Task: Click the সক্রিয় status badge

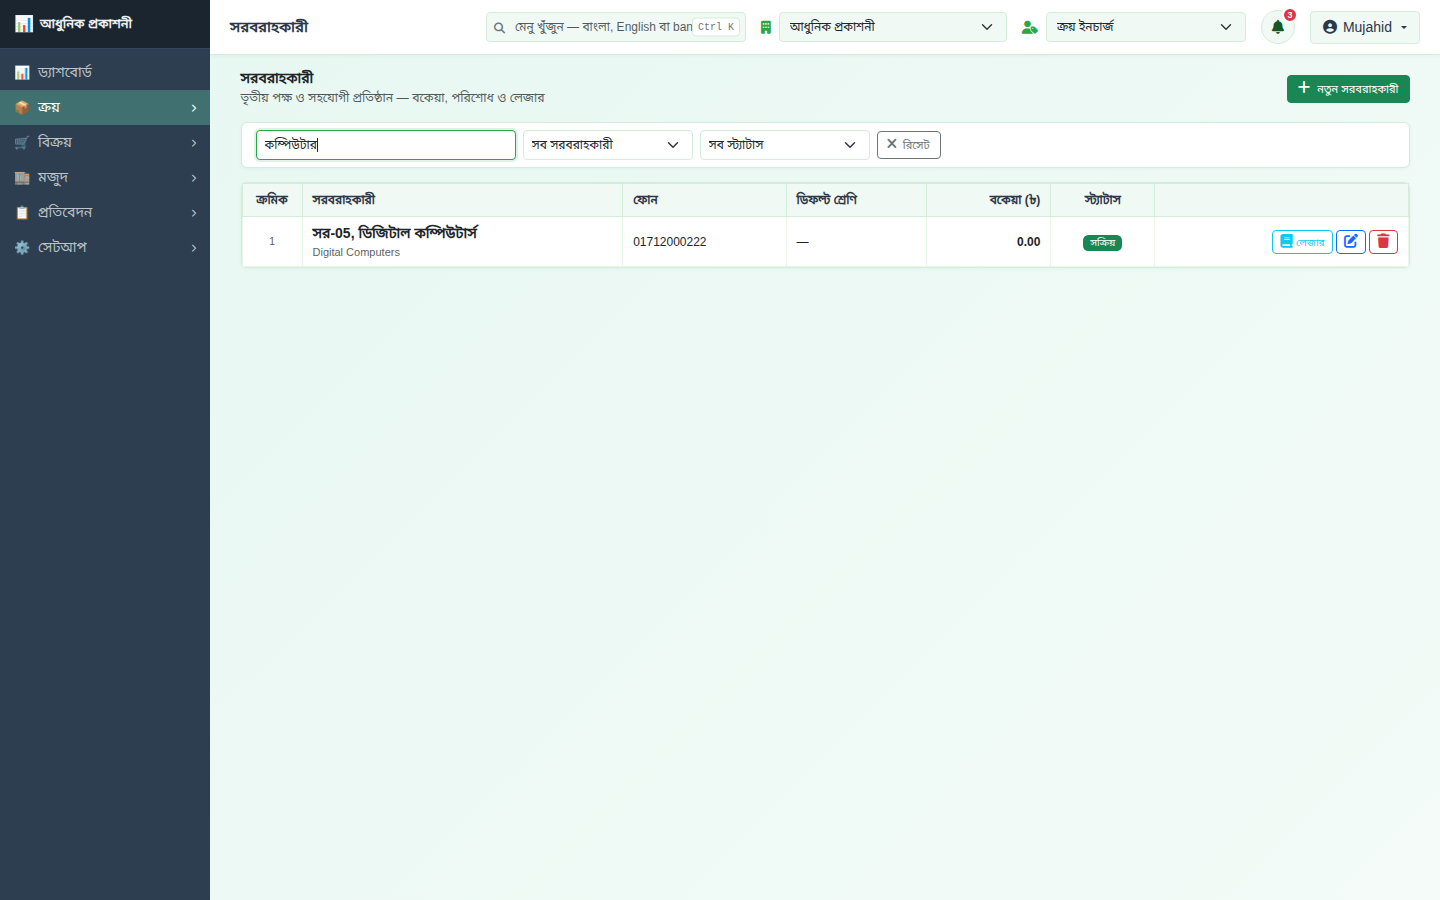Action: [1102, 243]
